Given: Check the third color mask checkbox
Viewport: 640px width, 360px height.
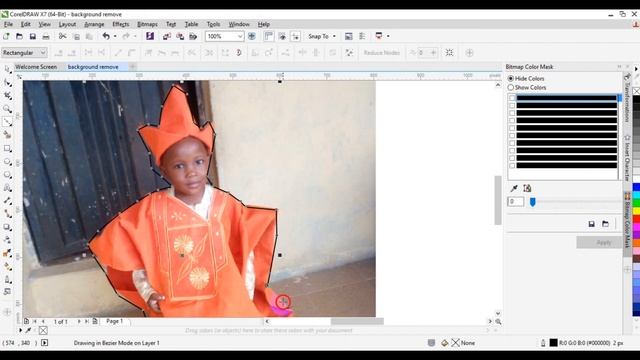Looking at the screenshot, I should click(512, 113).
